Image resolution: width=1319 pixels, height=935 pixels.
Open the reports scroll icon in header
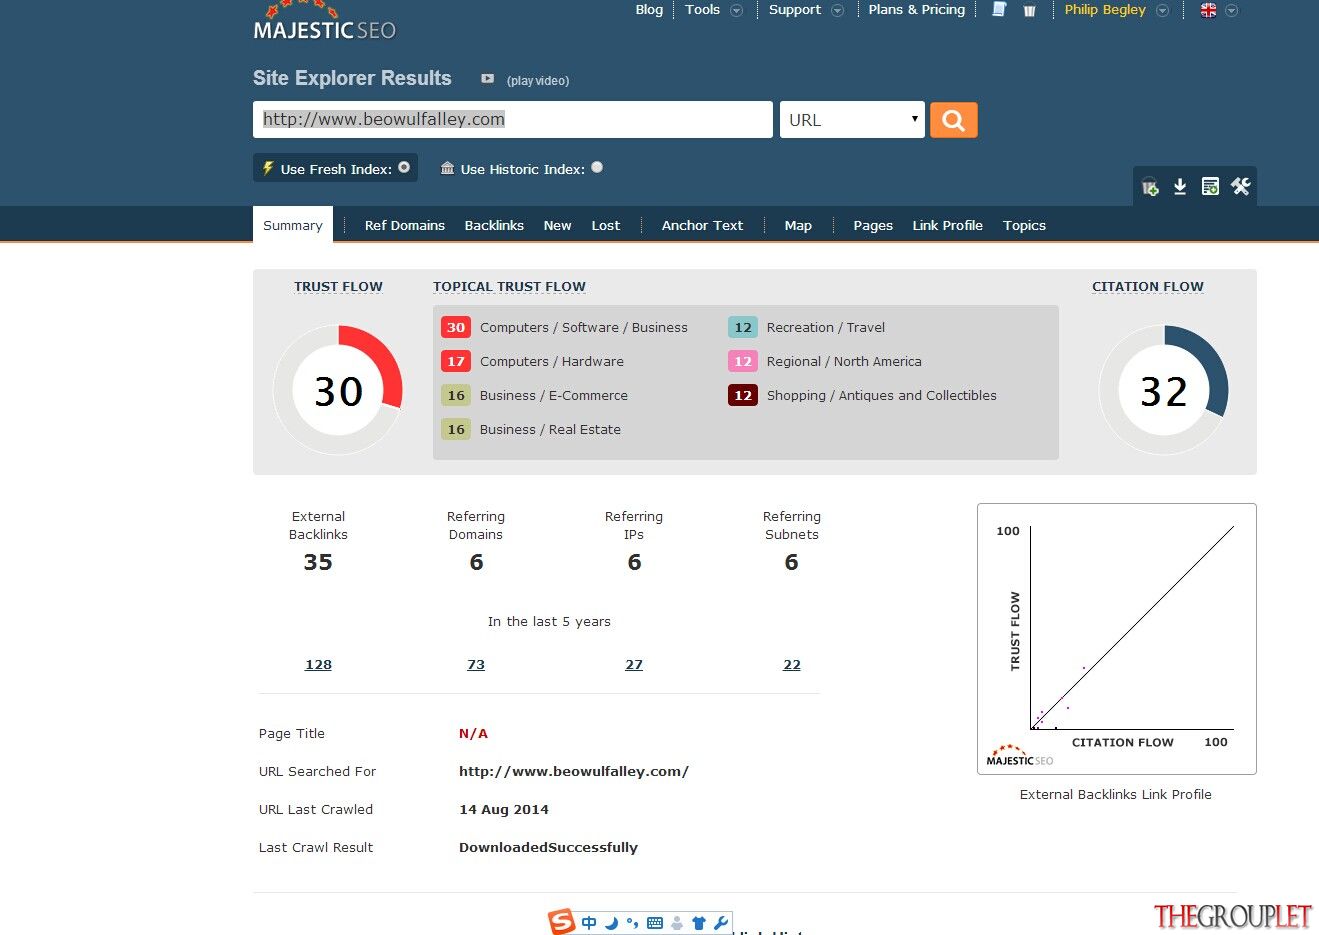998,10
